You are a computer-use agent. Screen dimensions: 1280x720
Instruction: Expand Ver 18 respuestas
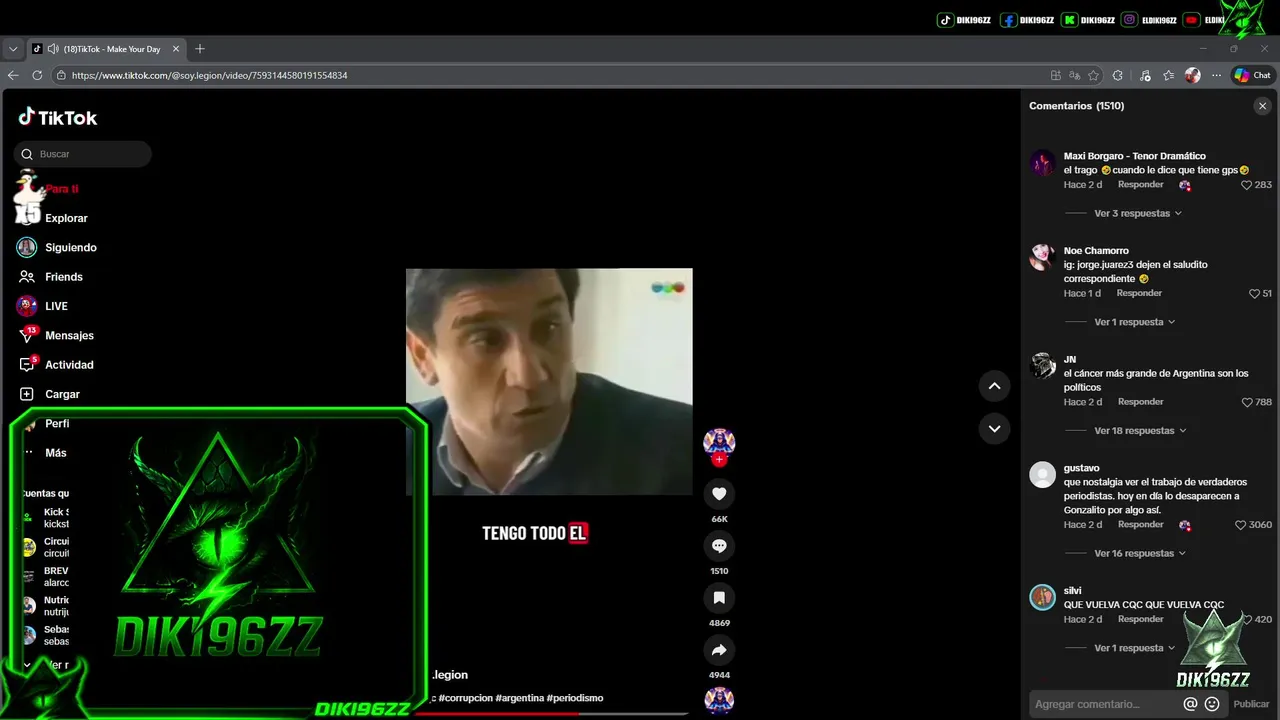coord(1140,431)
